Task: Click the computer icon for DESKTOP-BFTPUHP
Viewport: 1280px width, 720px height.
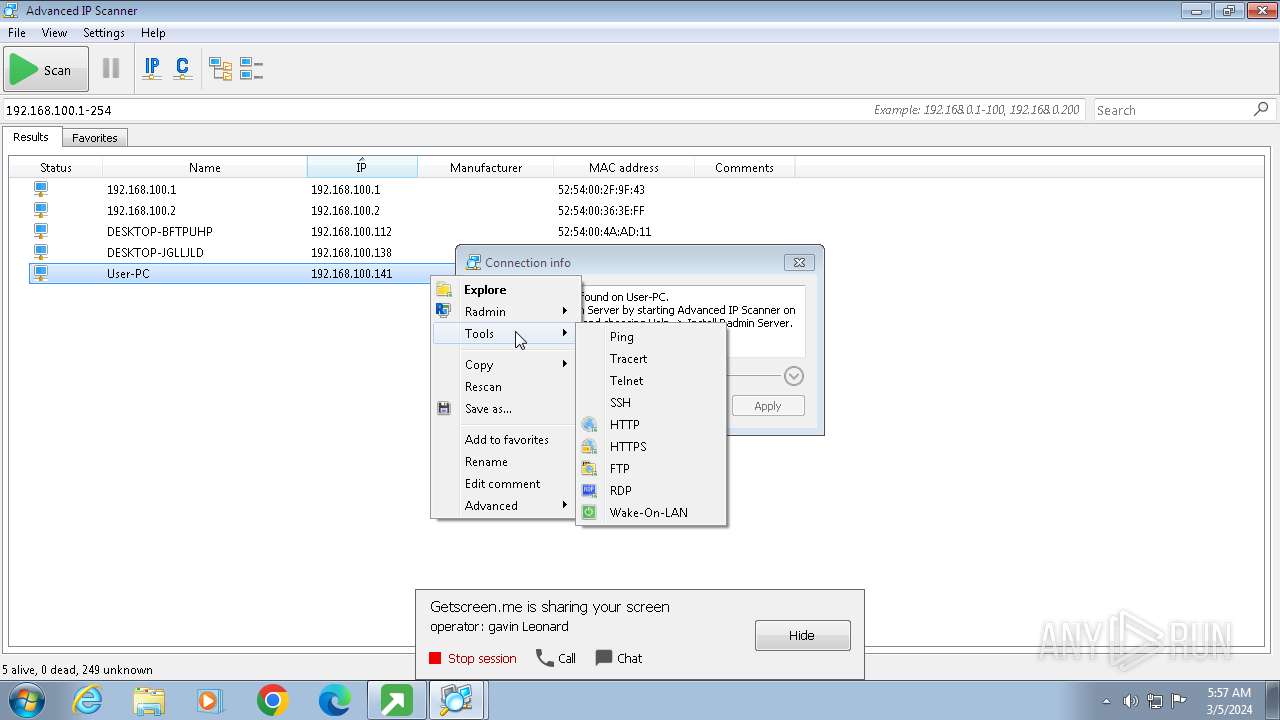Action: point(41,231)
